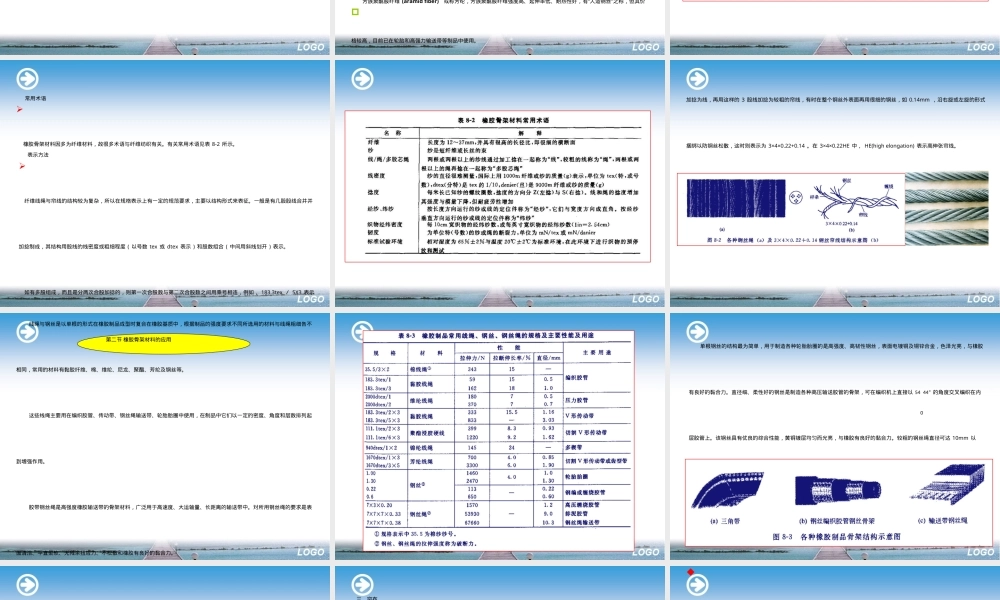1000x600 pixels.
Task: Select the yellow ellipse titled 第二节 橡胶骨架材料的应用
Action: [x=164, y=343]
